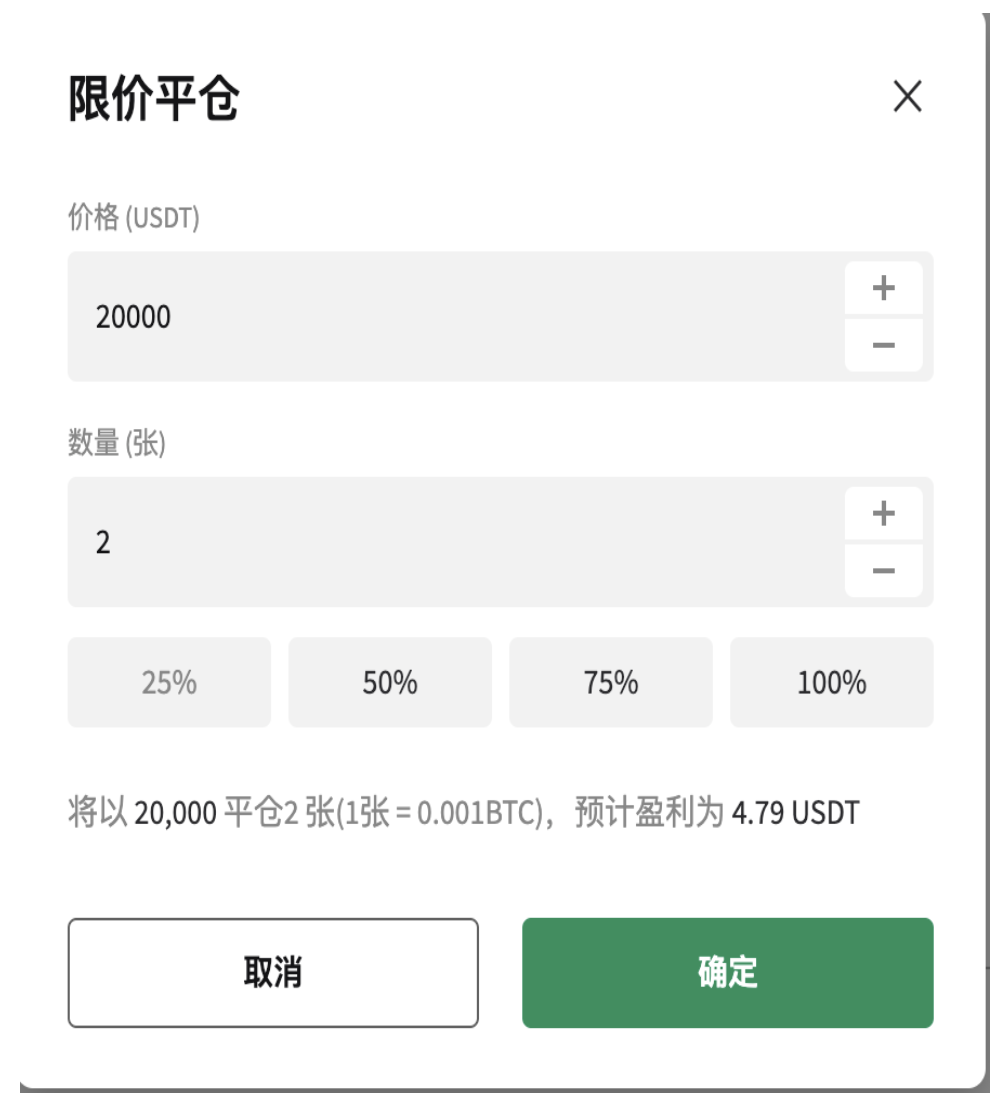Select the 25% position option

tap(169, 682)
